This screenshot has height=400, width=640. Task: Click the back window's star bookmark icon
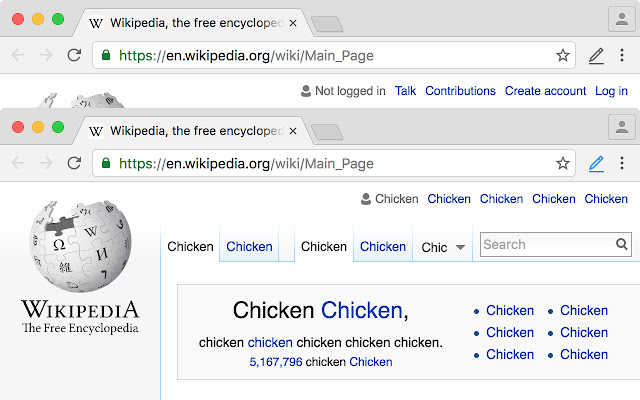coord(563,55)
